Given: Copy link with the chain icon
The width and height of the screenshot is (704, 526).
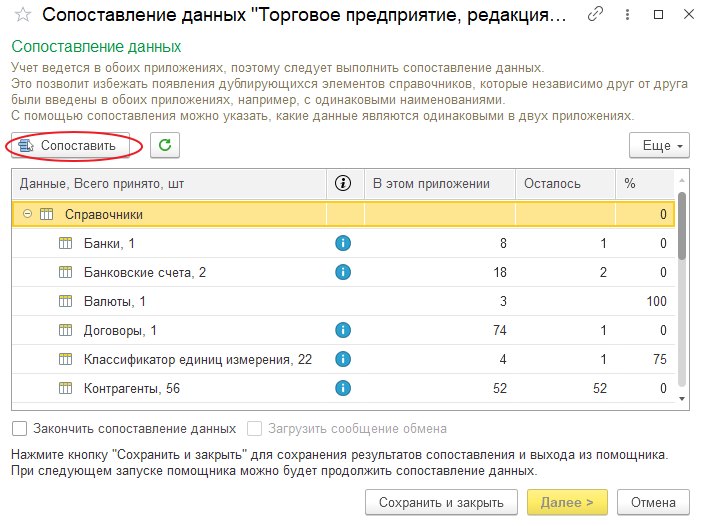Looking at the screenshot, I should (x=595, y=15).
